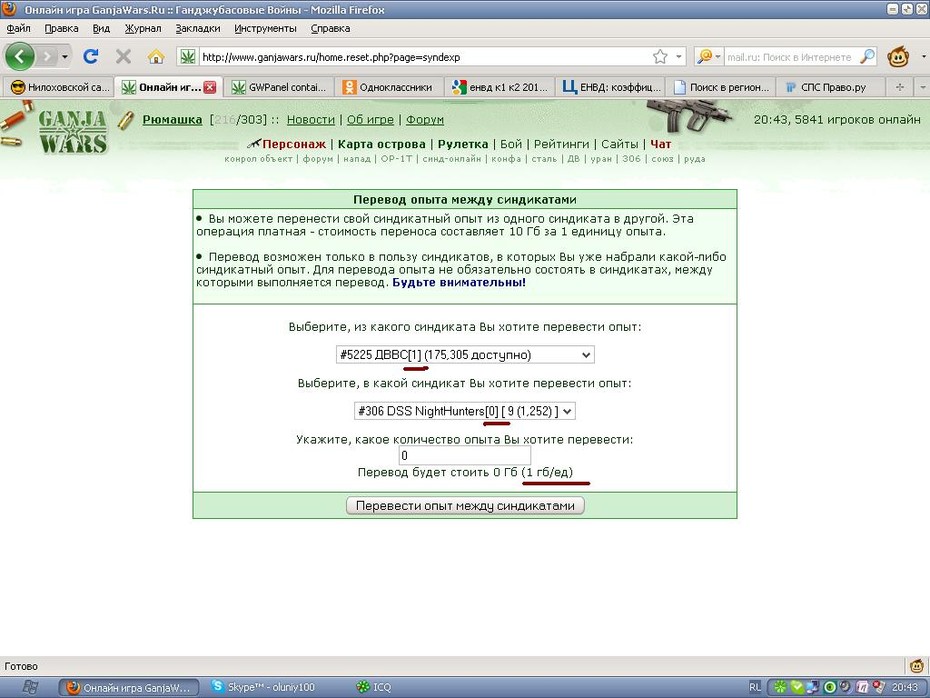Click the Ganja Wars logo
The height and width of the screenshot is (698, 930).
coord(72,132)
